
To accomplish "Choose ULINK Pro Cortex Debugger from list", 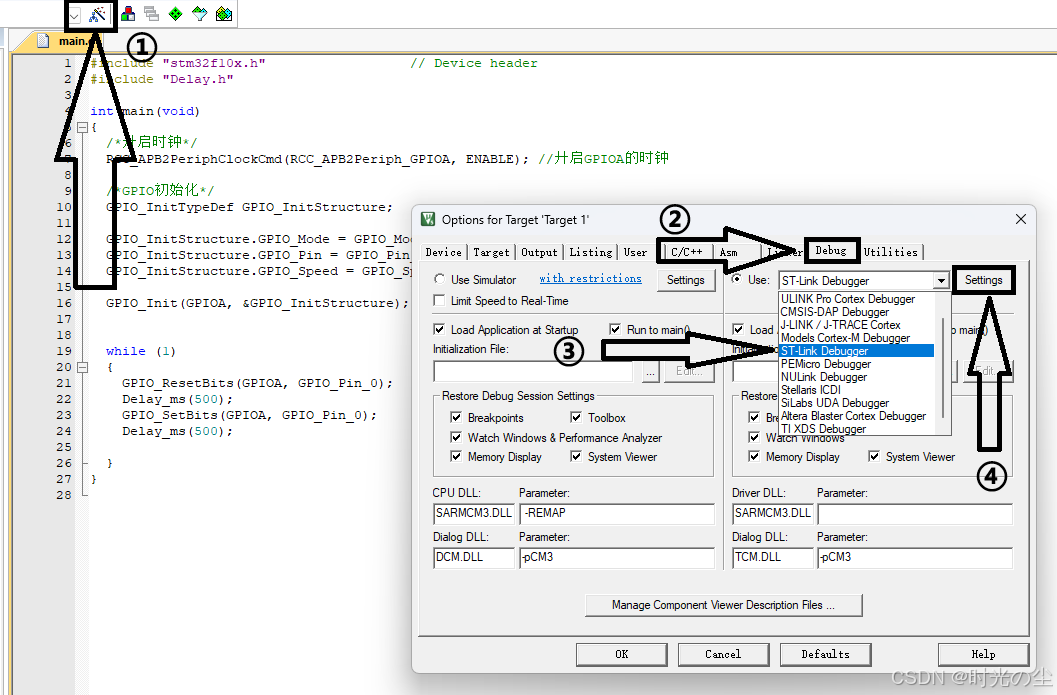I will pyautogui.click(x=847, y=299).
